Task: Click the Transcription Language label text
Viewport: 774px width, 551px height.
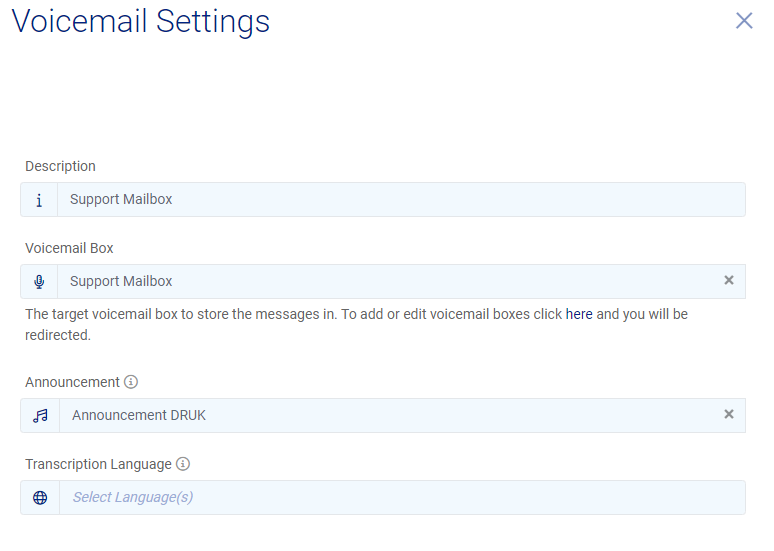Action: tap(98, 464)
